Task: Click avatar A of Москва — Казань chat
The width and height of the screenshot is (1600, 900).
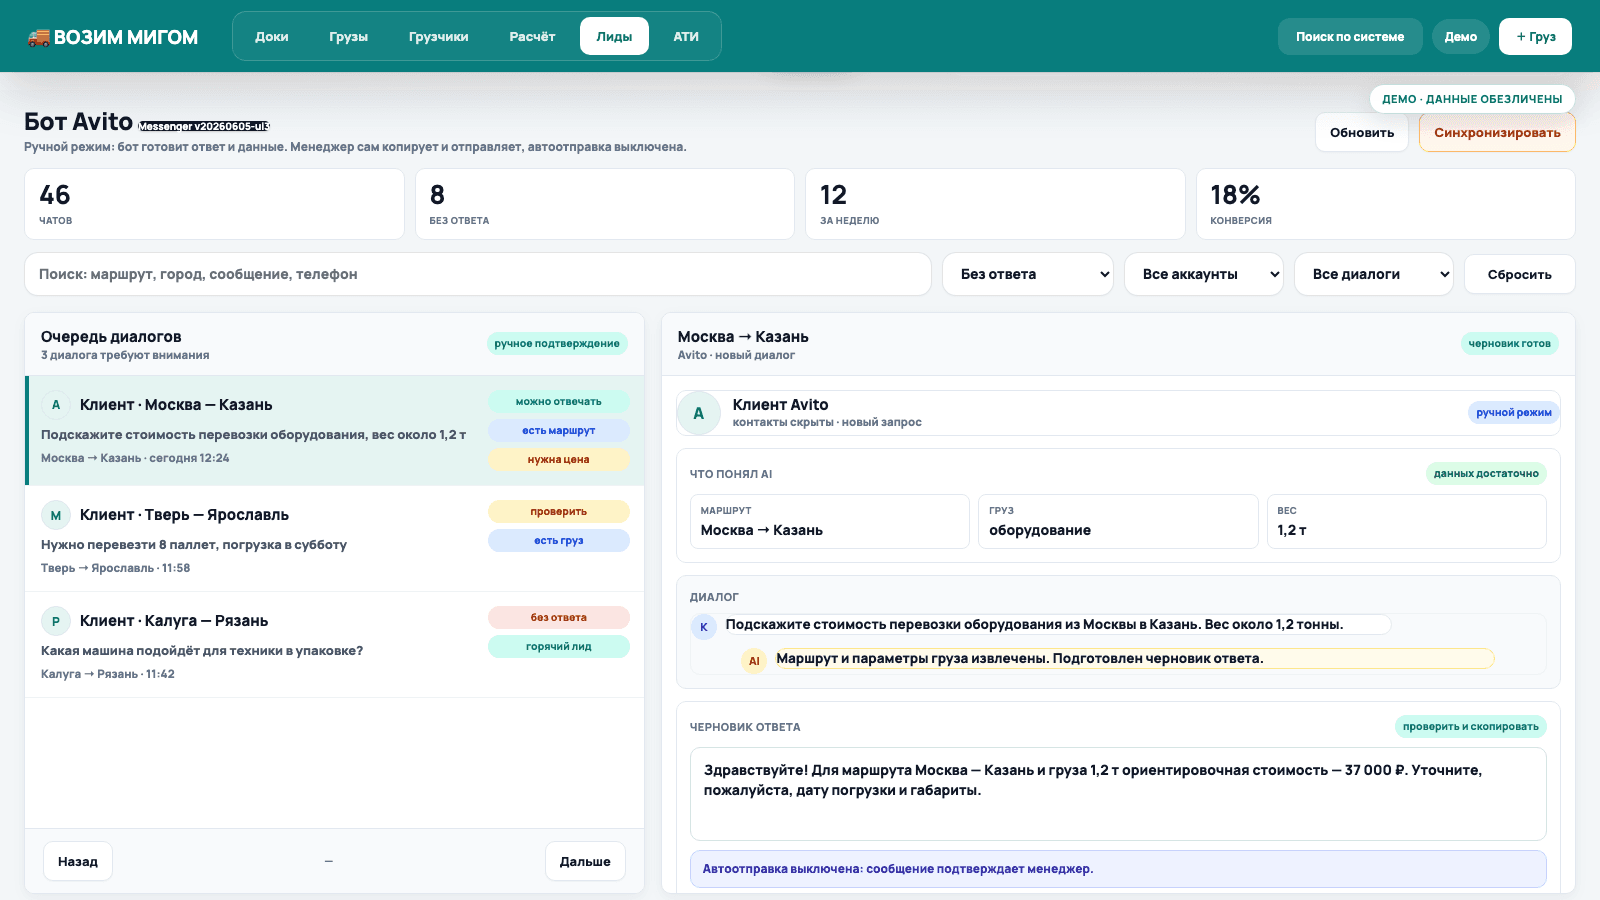Action: [x=56, y=405]
